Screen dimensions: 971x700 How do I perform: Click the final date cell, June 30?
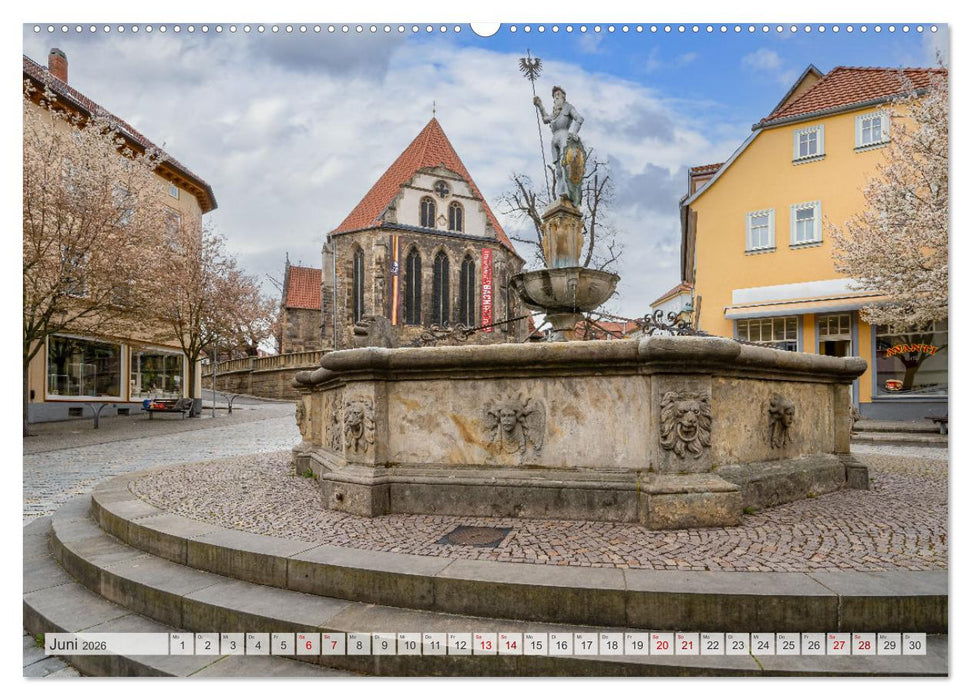(x=916, y=645)
